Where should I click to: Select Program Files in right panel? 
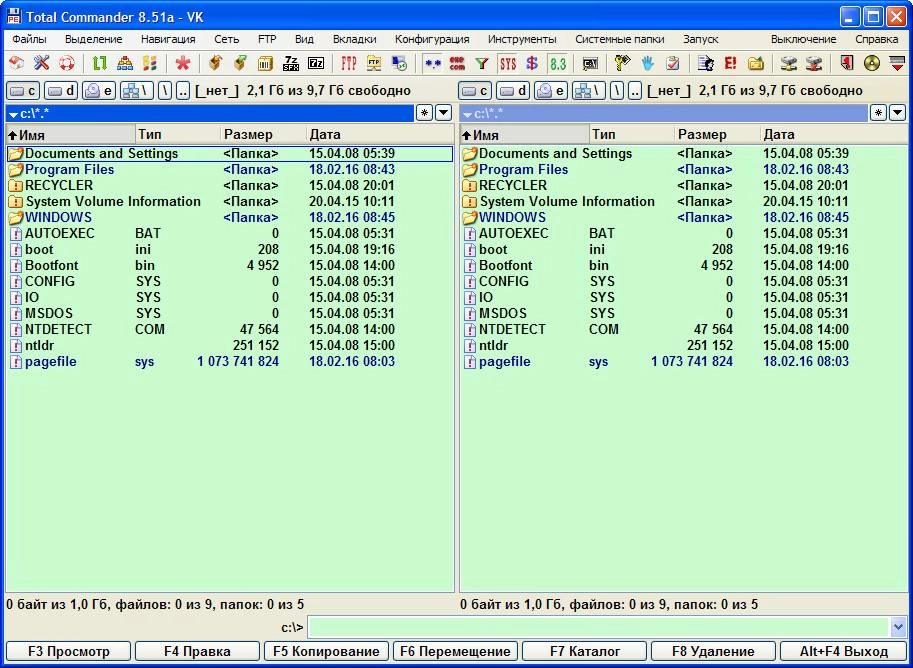tap(684, 169)
